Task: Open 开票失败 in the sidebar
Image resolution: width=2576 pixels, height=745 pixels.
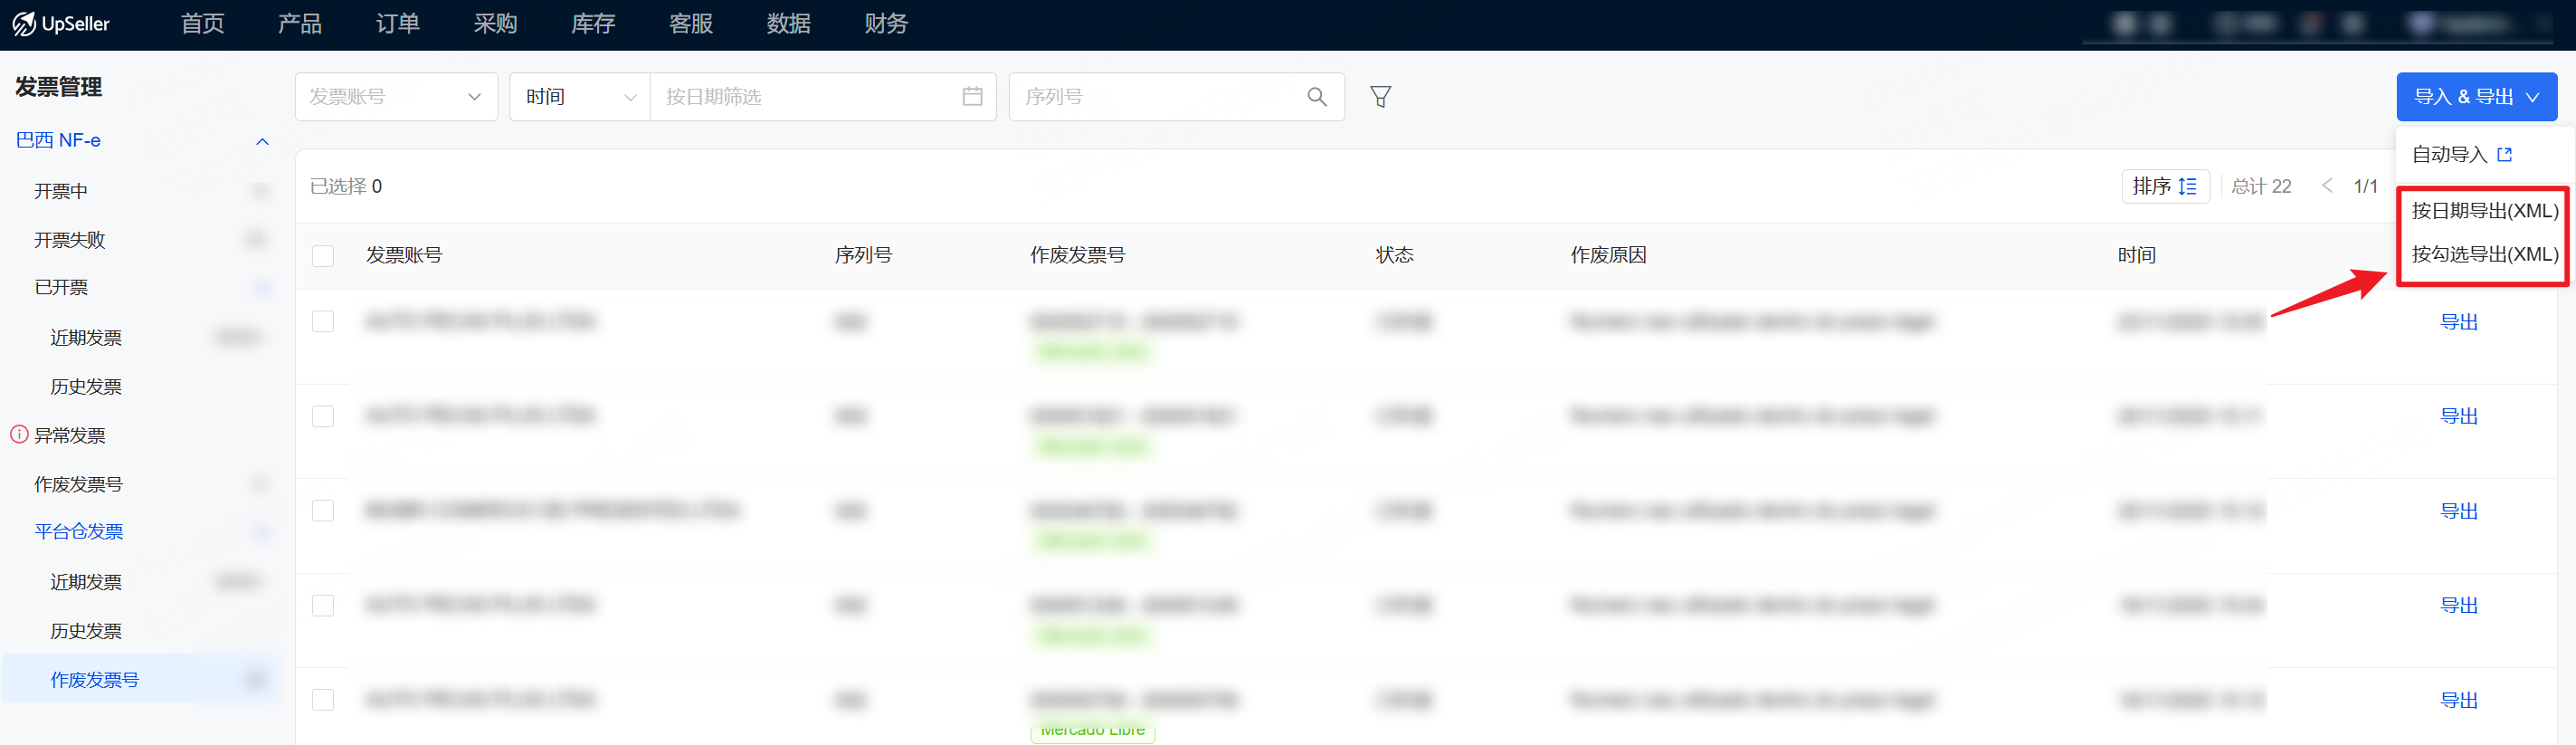Action: 70,240
